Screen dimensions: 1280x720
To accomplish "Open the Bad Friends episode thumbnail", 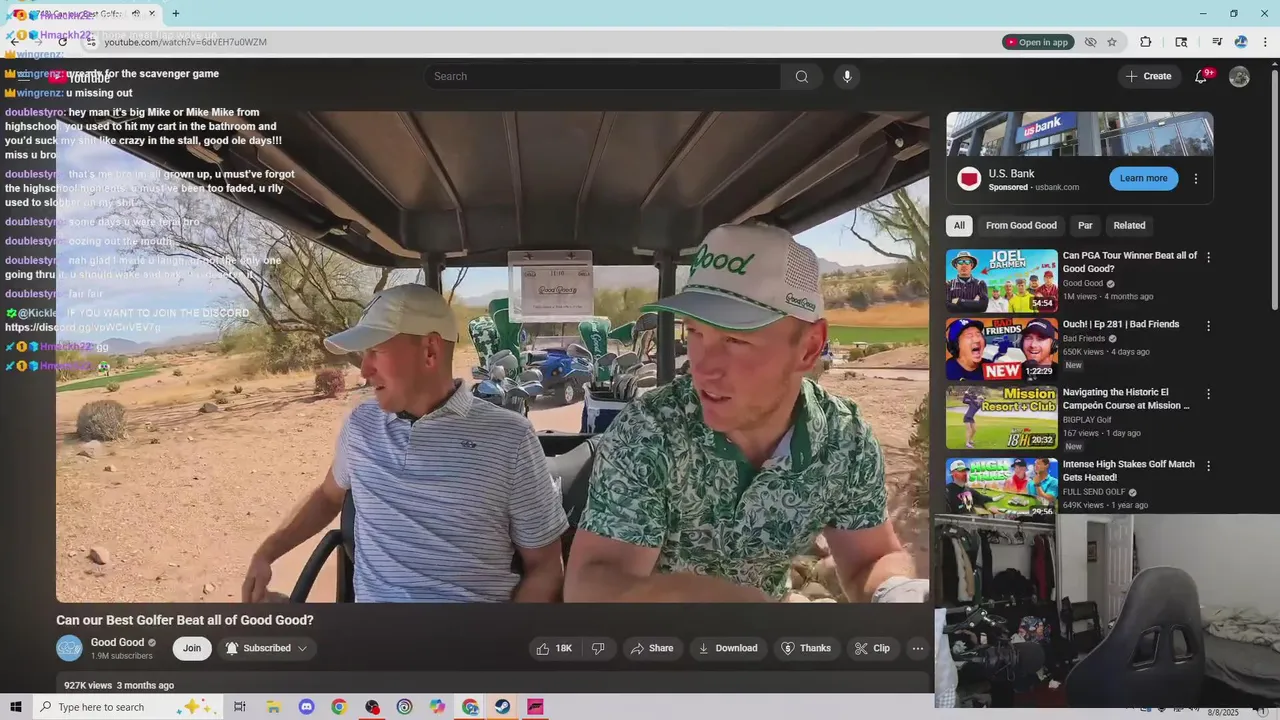I will pos(1001,349).
